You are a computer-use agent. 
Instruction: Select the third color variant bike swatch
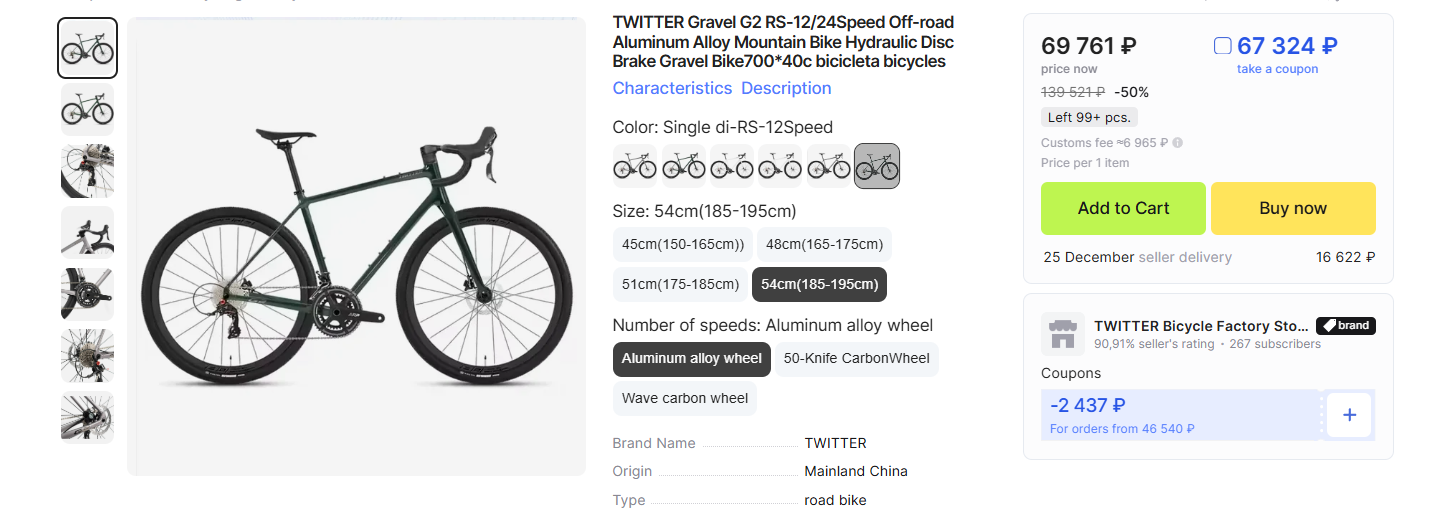[731, 166]
